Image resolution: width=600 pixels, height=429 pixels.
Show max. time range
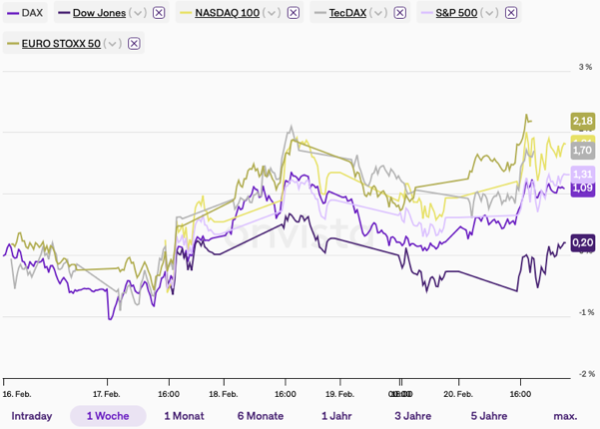pos(565,415)
